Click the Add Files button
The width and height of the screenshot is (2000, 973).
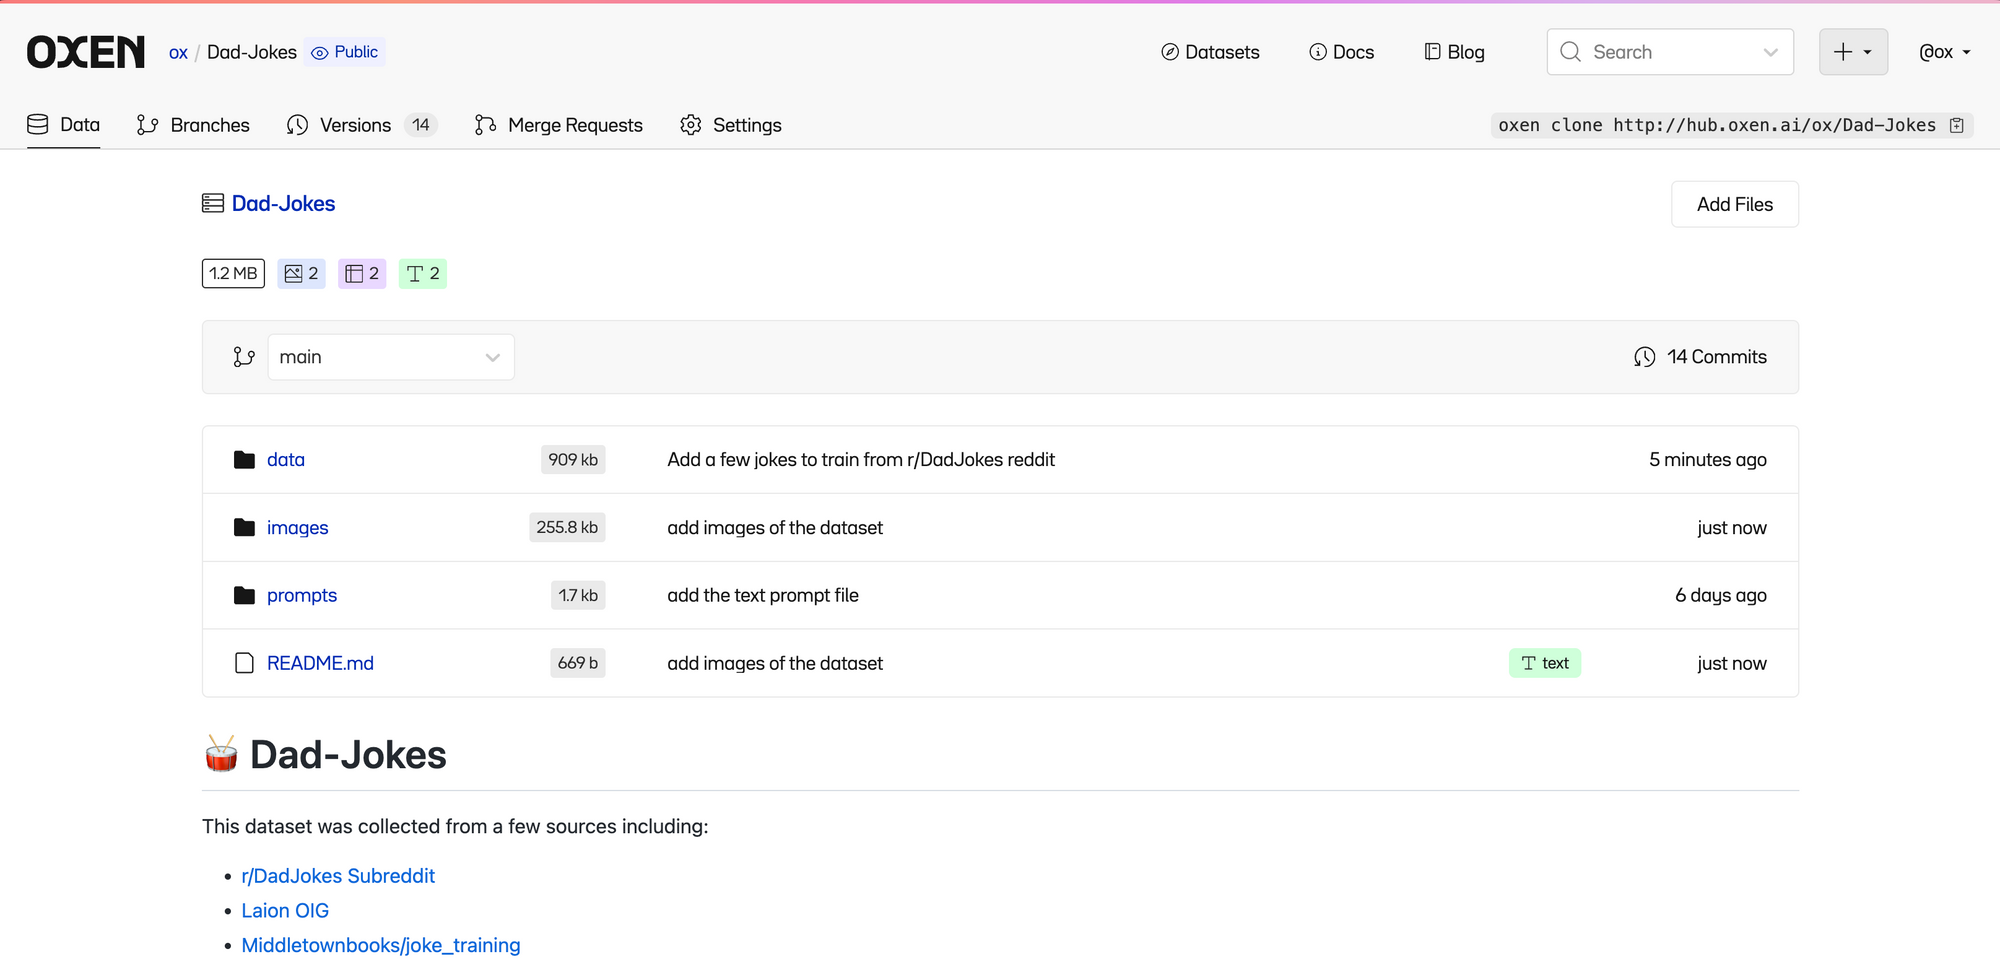[1734, 204]
